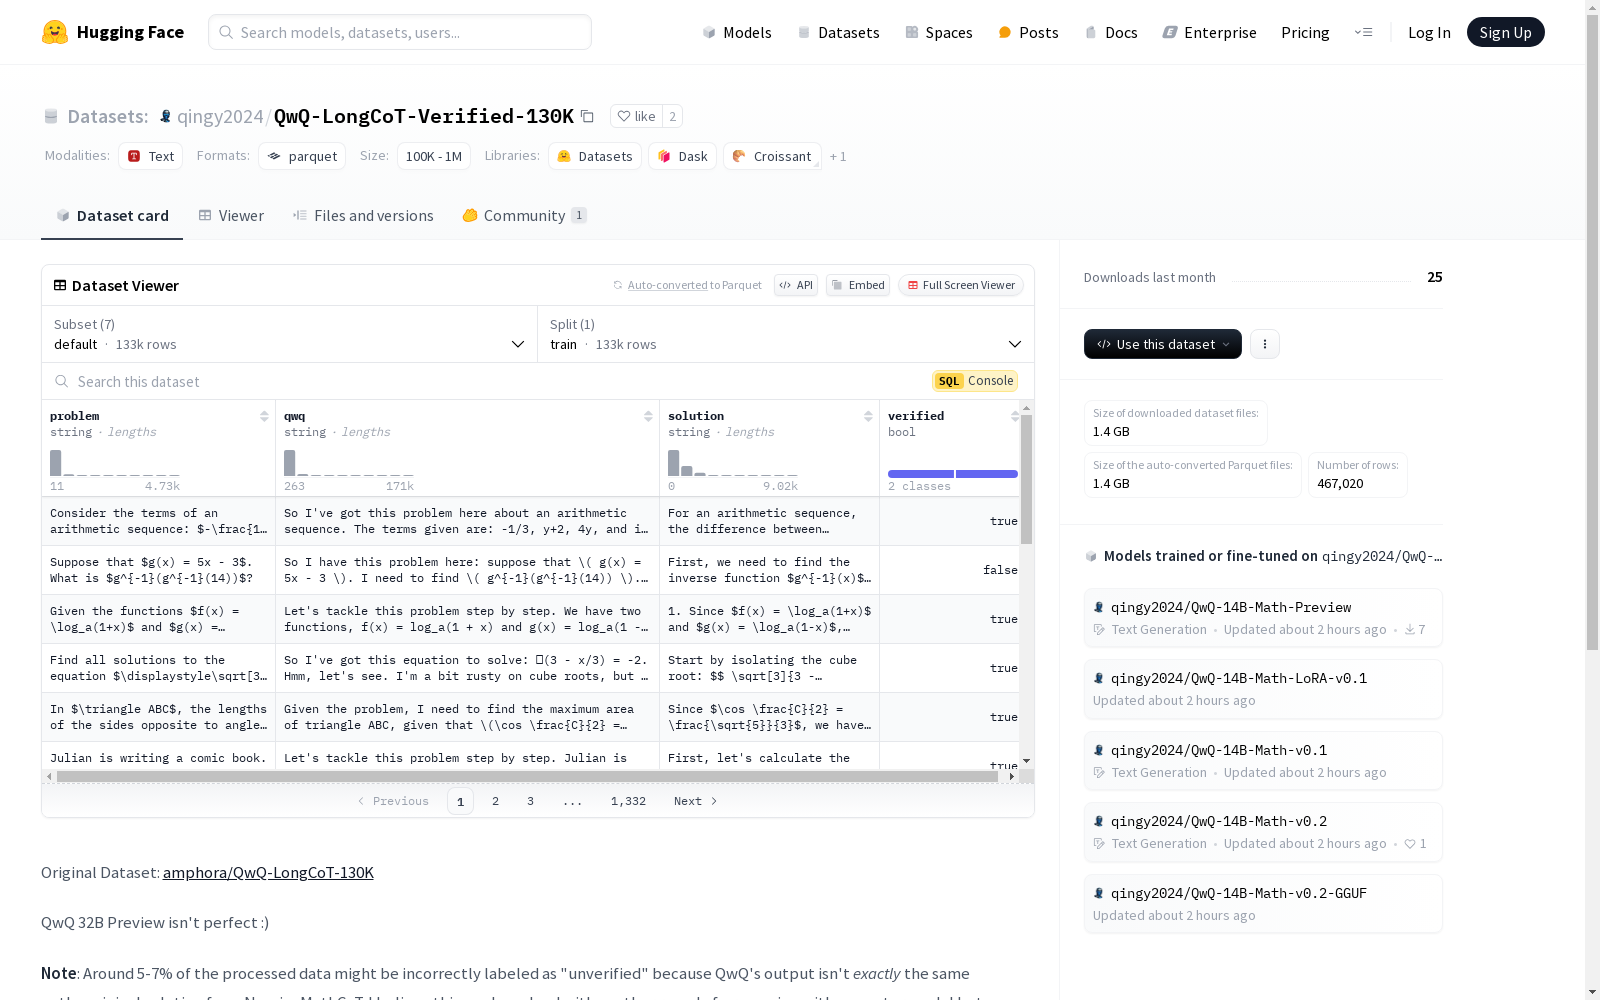Open the SQL Console
This screenshot has height=1000, width=1600.
975,381
